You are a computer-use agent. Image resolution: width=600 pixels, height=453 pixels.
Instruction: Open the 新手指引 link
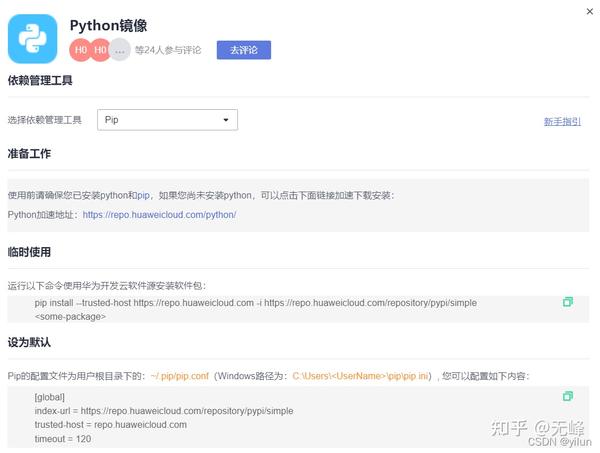[562, 122]
